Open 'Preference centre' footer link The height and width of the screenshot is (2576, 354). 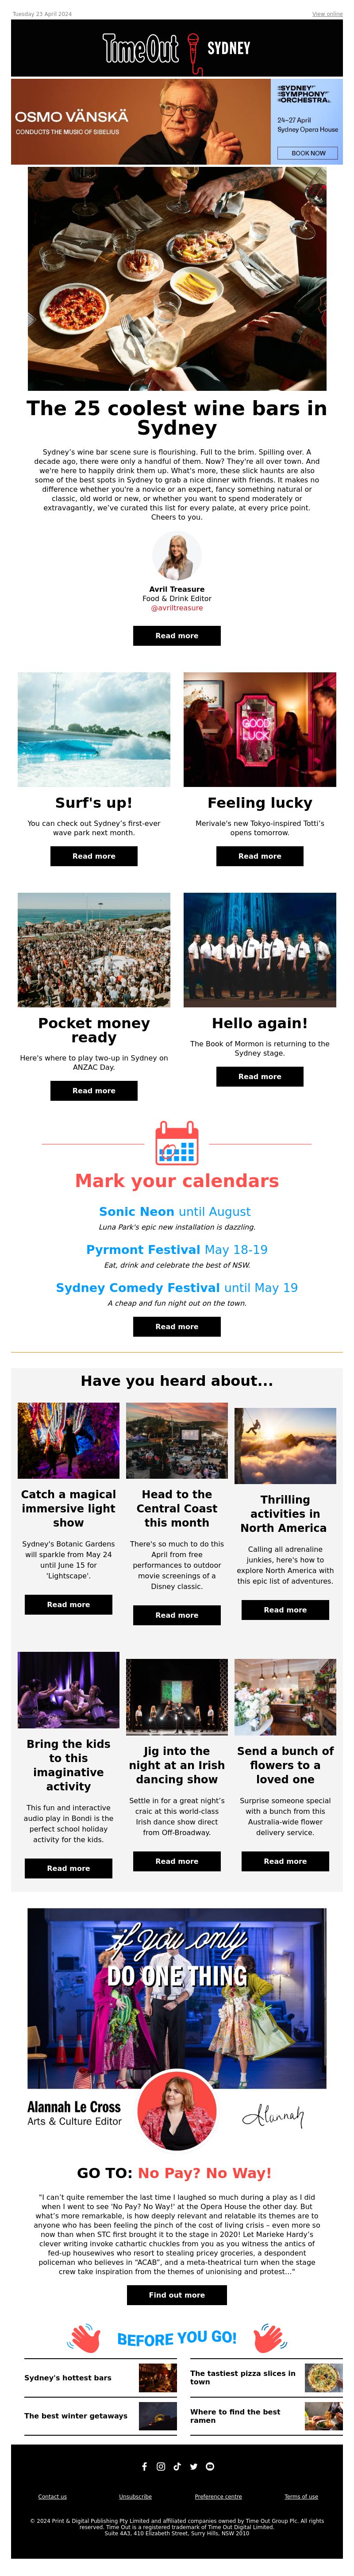click(x=218, y=2496)
